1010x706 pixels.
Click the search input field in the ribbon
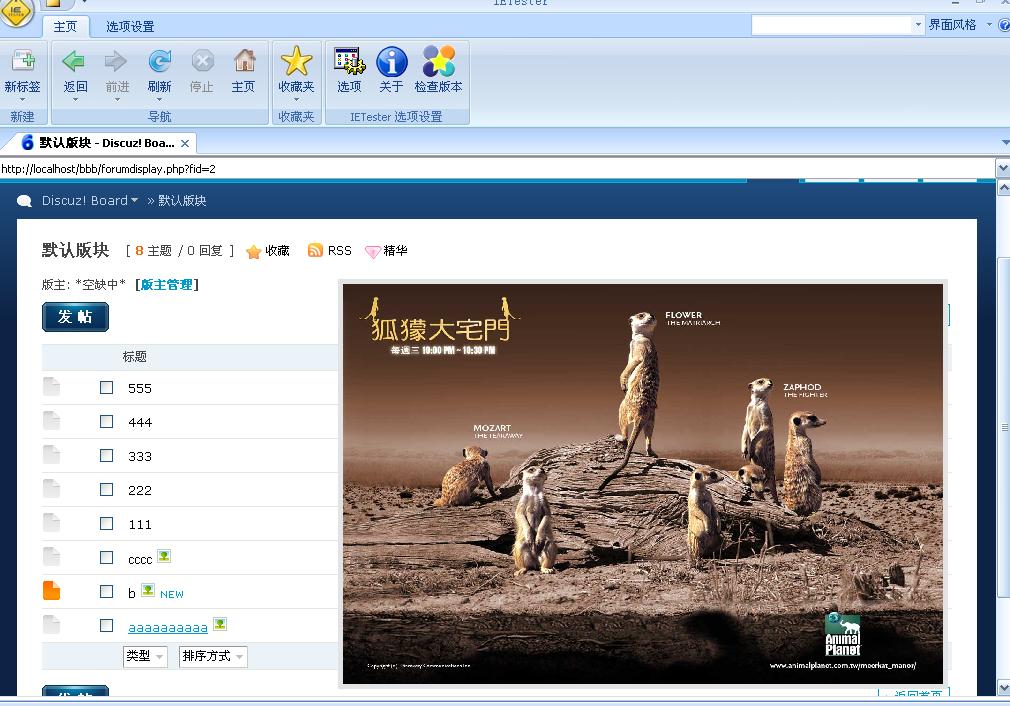point(831,25)
